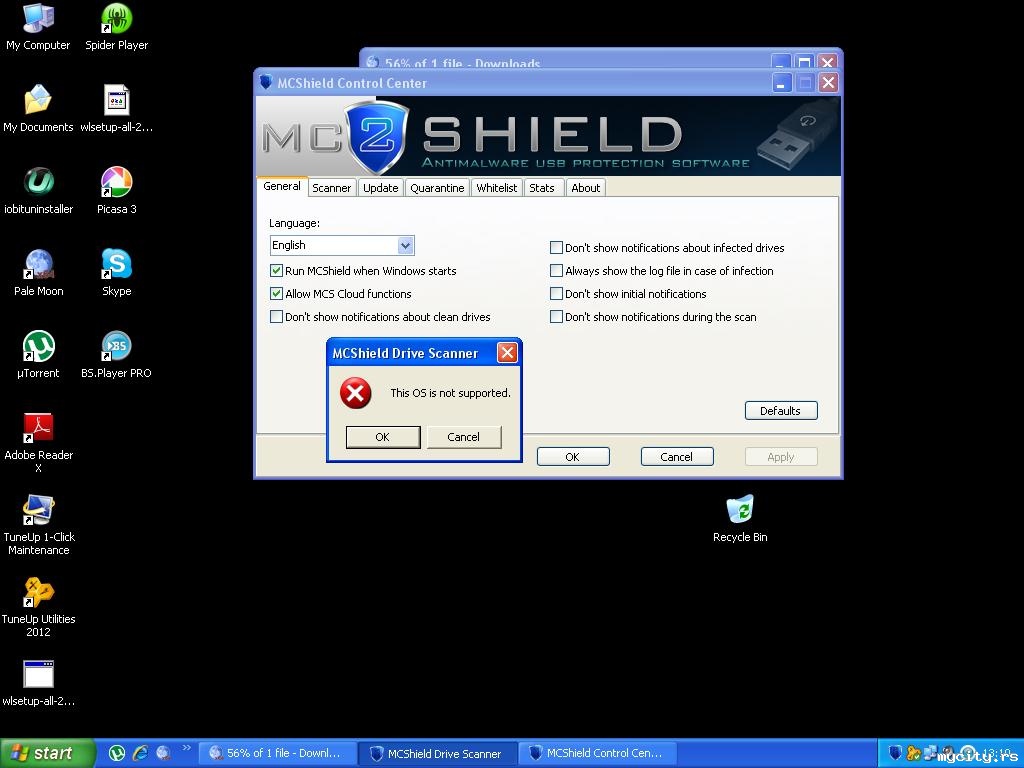Open the Whitelist tab
The width and height of the screenshot is (1024, 768).
496,188
